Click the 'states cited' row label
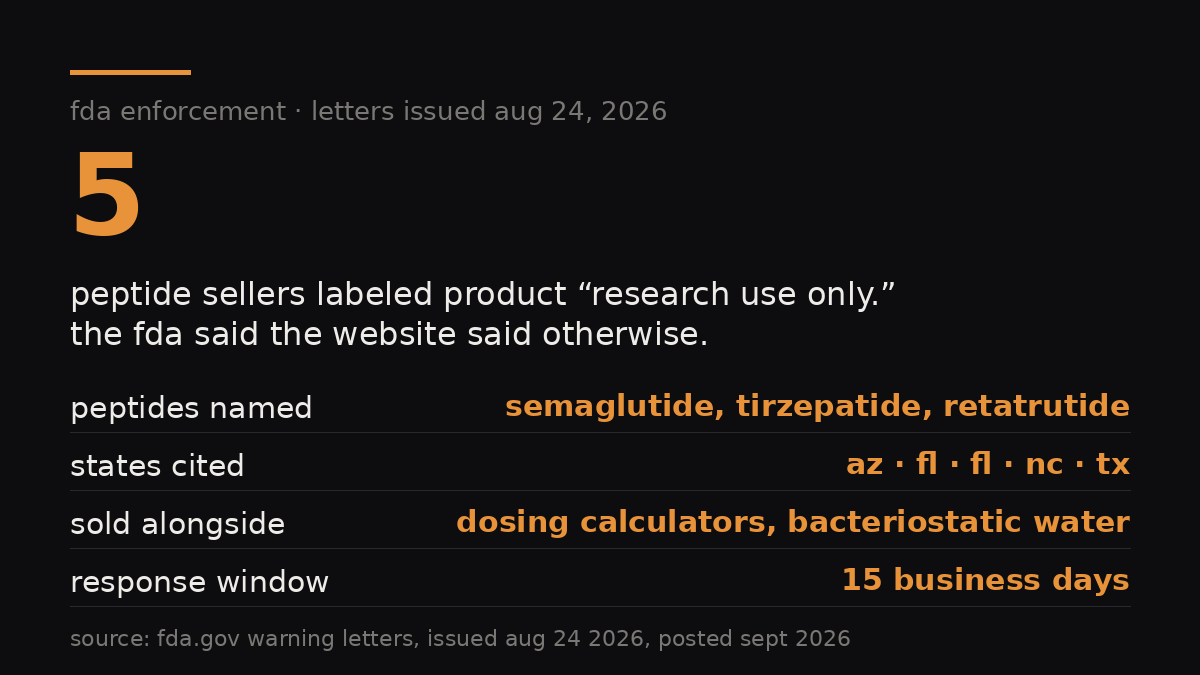Screen dimensions: 1200x675 point(157,466)
